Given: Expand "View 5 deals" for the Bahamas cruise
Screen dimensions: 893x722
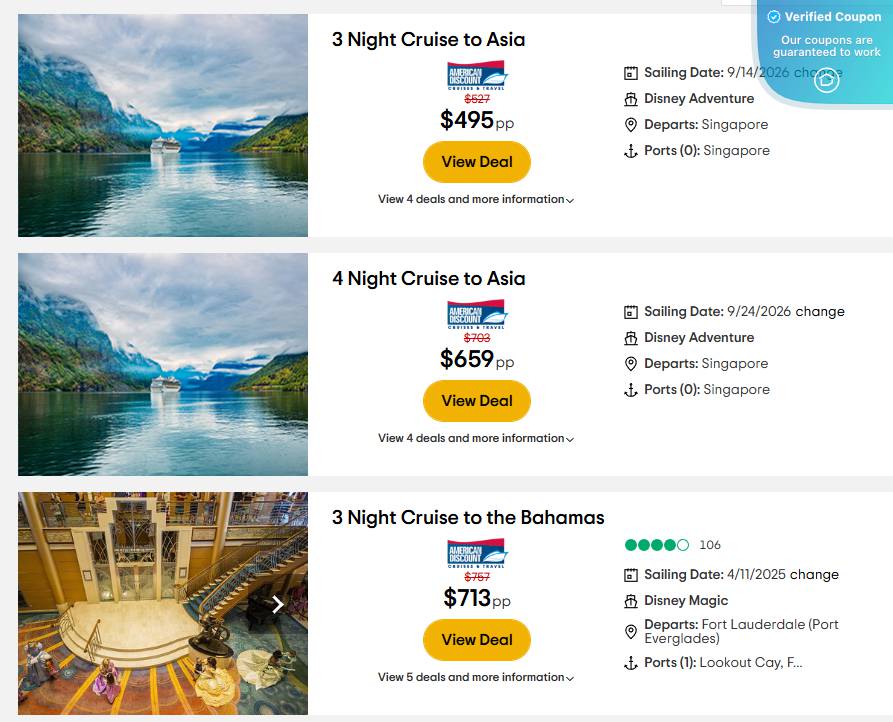Looking at the screenshot, I should [x=477, y=677].
